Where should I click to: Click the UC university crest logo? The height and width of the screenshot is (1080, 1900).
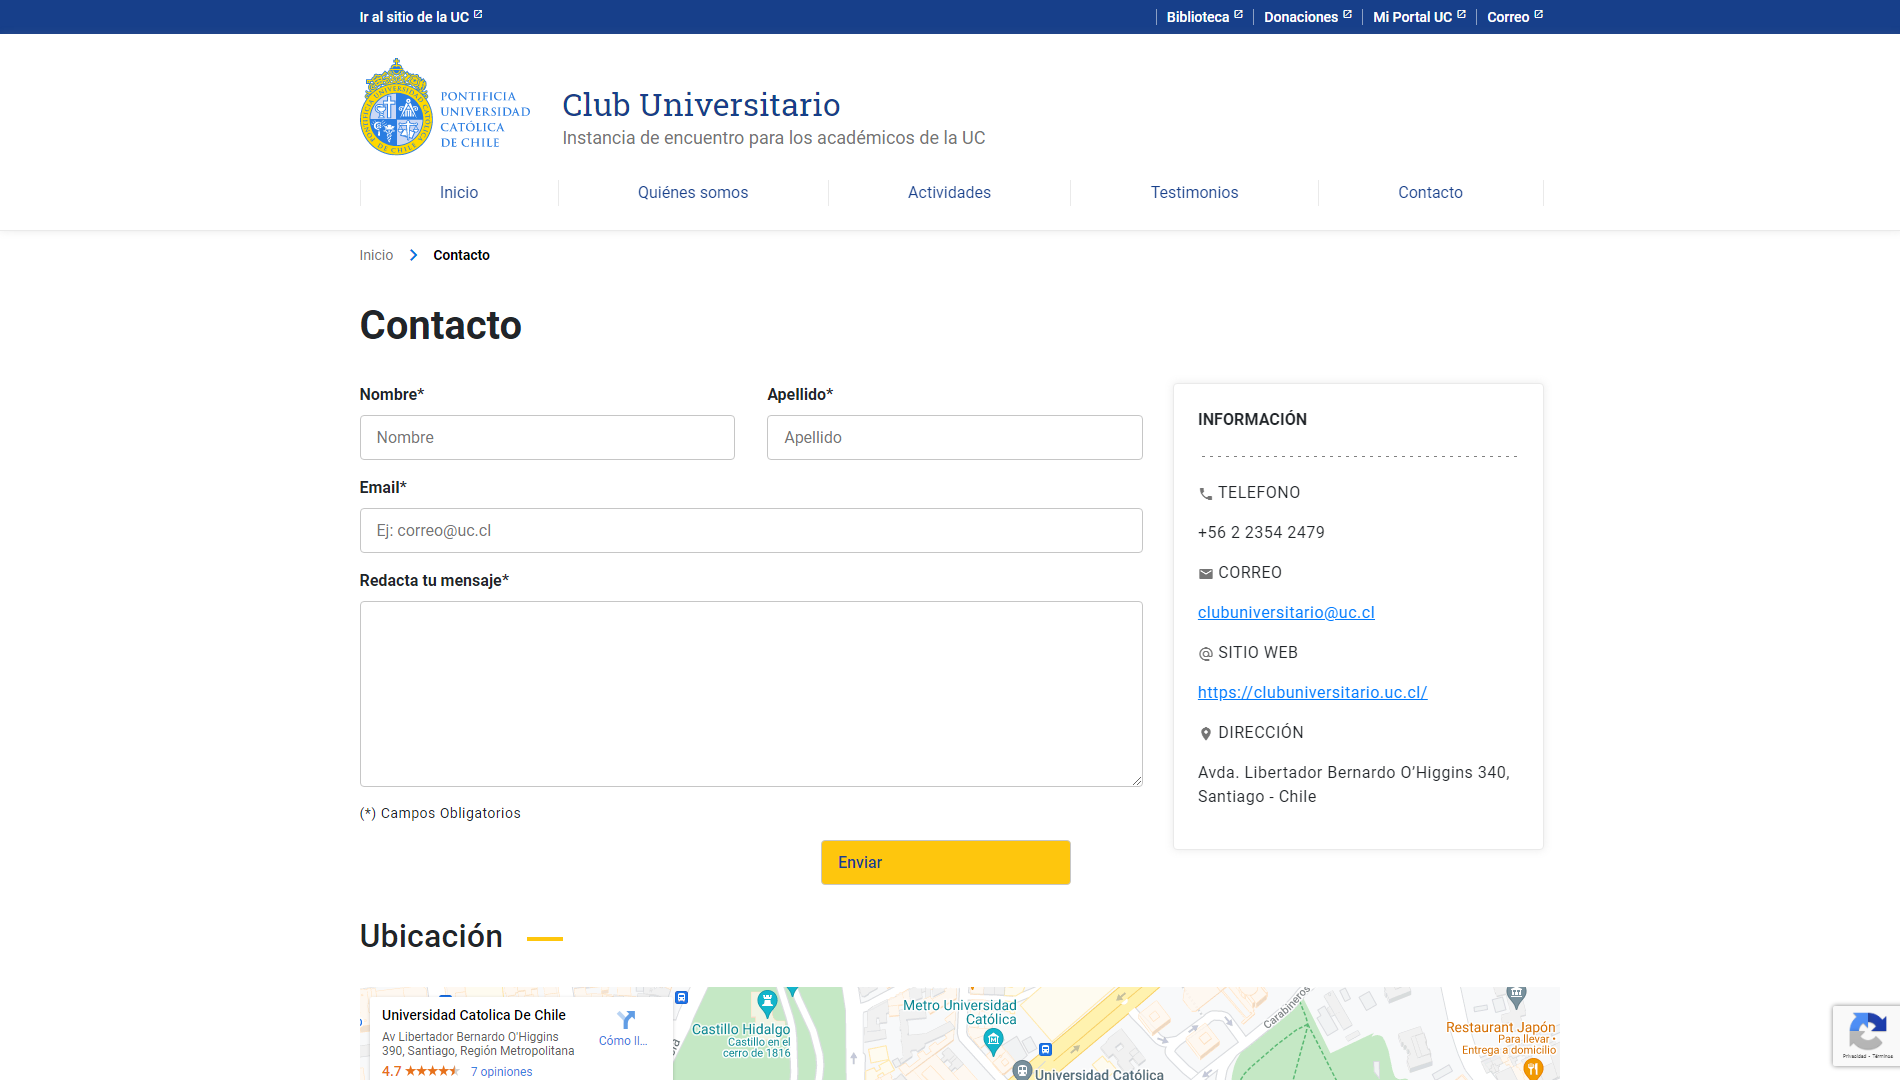(395, 107)
